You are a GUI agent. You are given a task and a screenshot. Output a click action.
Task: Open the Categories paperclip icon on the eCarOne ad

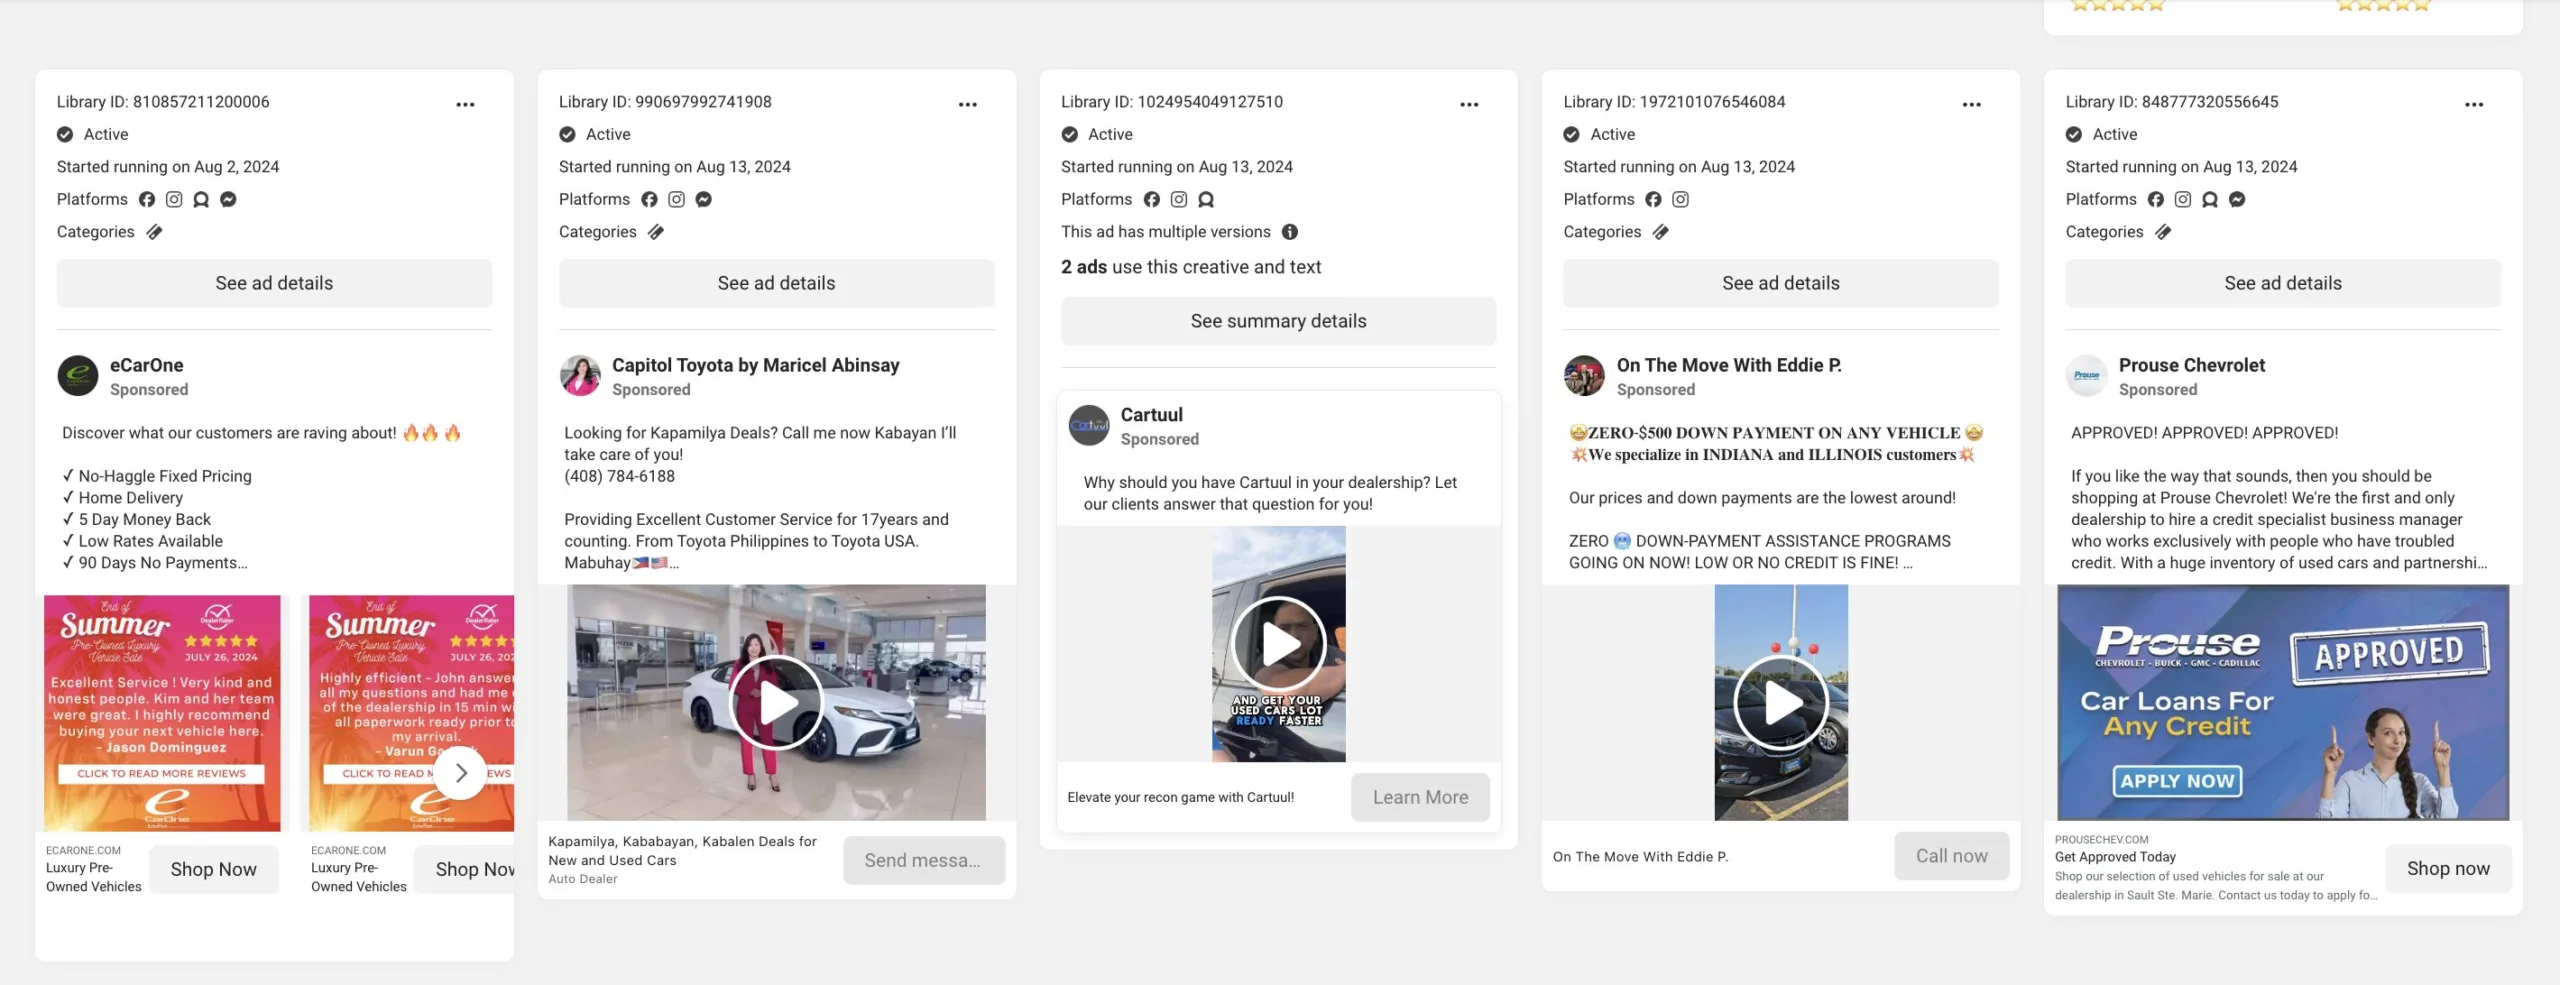(153, 231)
